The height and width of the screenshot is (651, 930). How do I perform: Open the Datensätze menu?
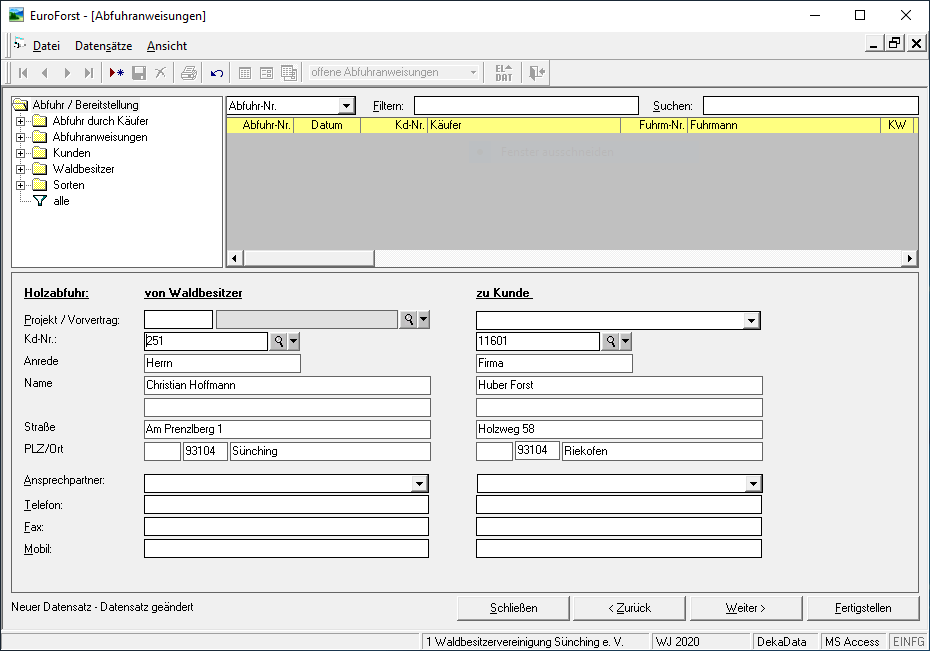[x=103, y=46]
